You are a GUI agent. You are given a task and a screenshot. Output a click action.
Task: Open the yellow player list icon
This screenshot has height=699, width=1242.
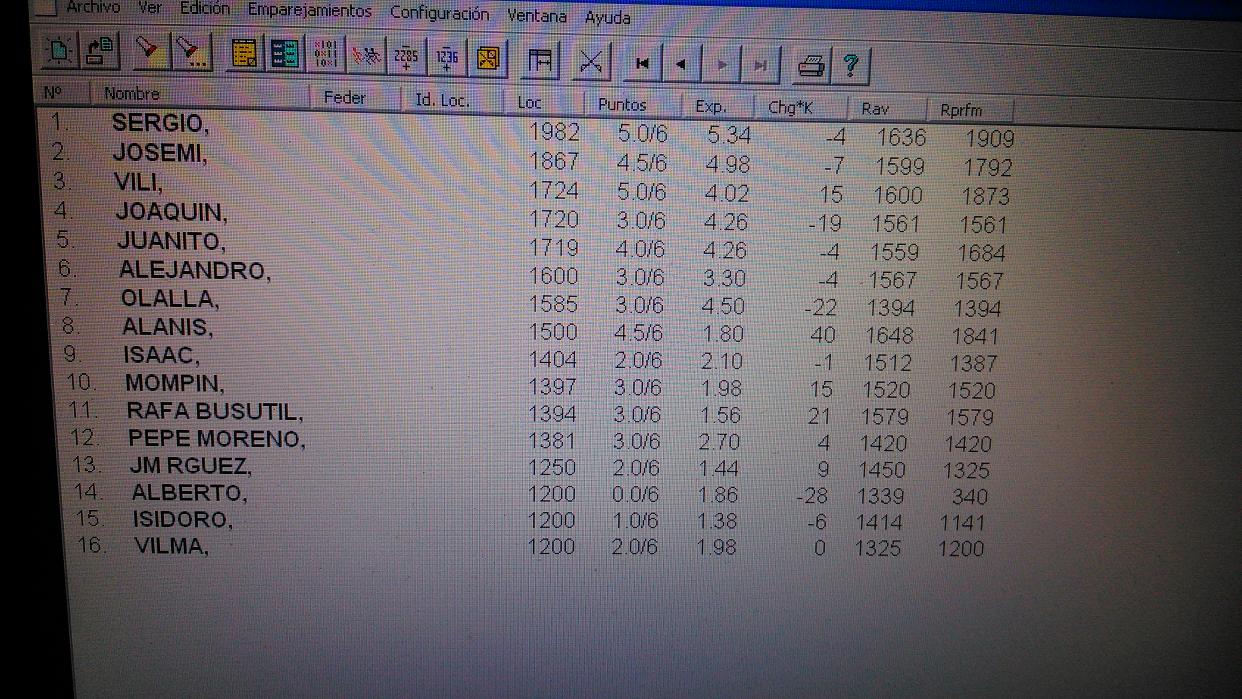click(244, 54)
